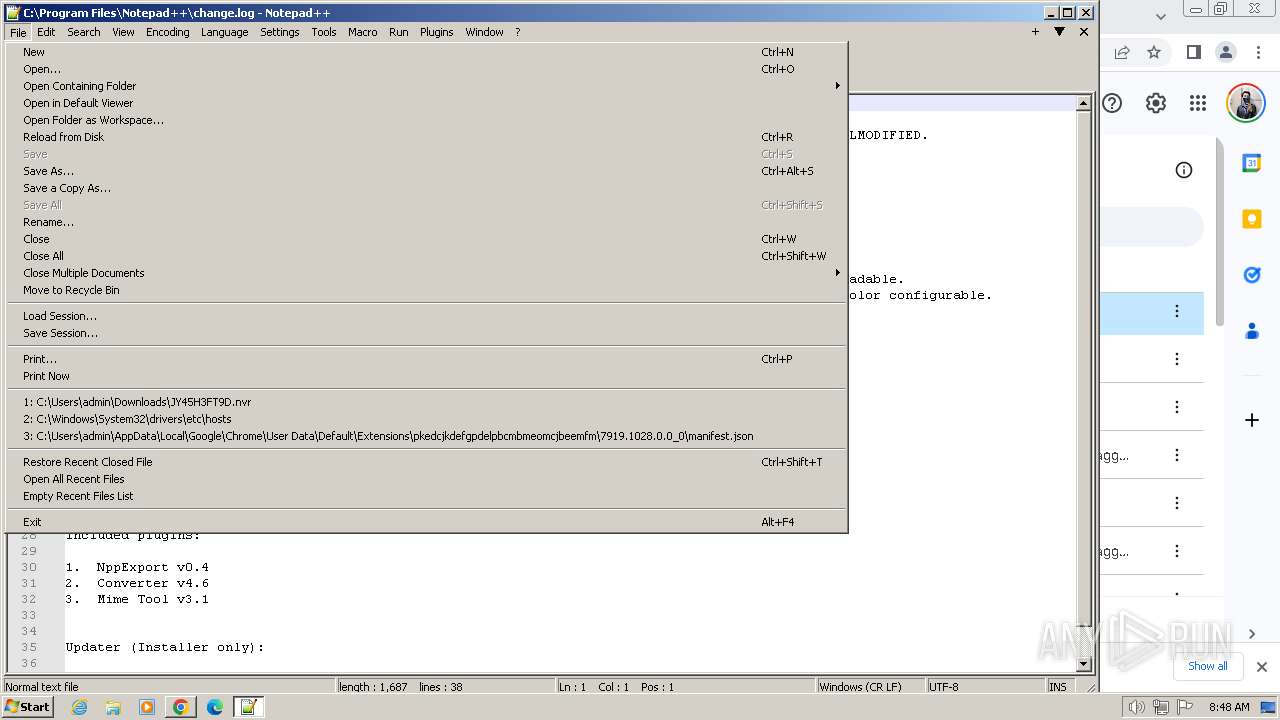
Task: Choose Save a Copy As...
Action: click(x=427, y=188)
